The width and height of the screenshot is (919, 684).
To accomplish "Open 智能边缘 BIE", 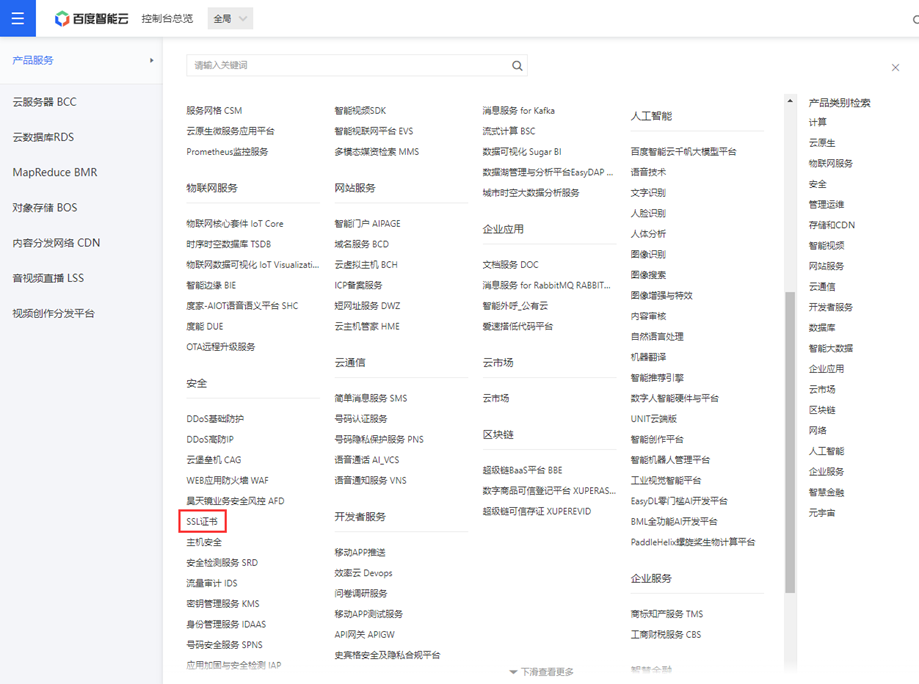I will point(211,285).
